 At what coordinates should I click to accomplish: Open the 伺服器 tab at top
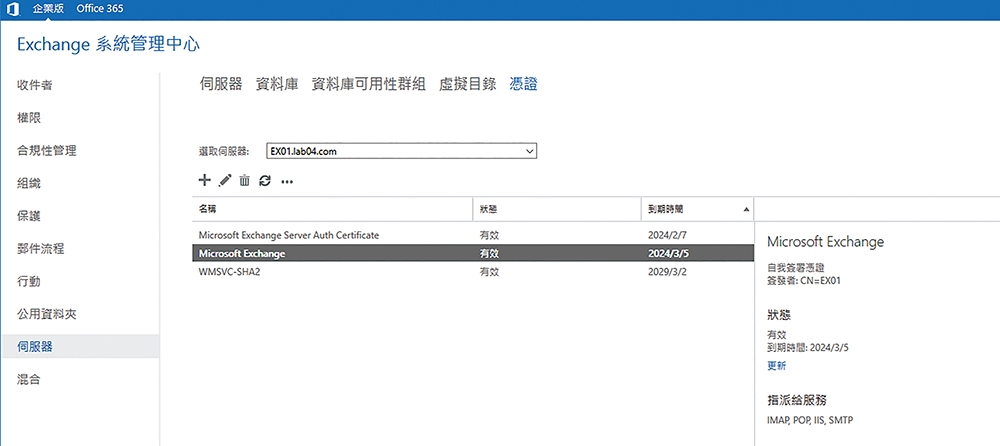pyautogui.click(x=221, y=85)
